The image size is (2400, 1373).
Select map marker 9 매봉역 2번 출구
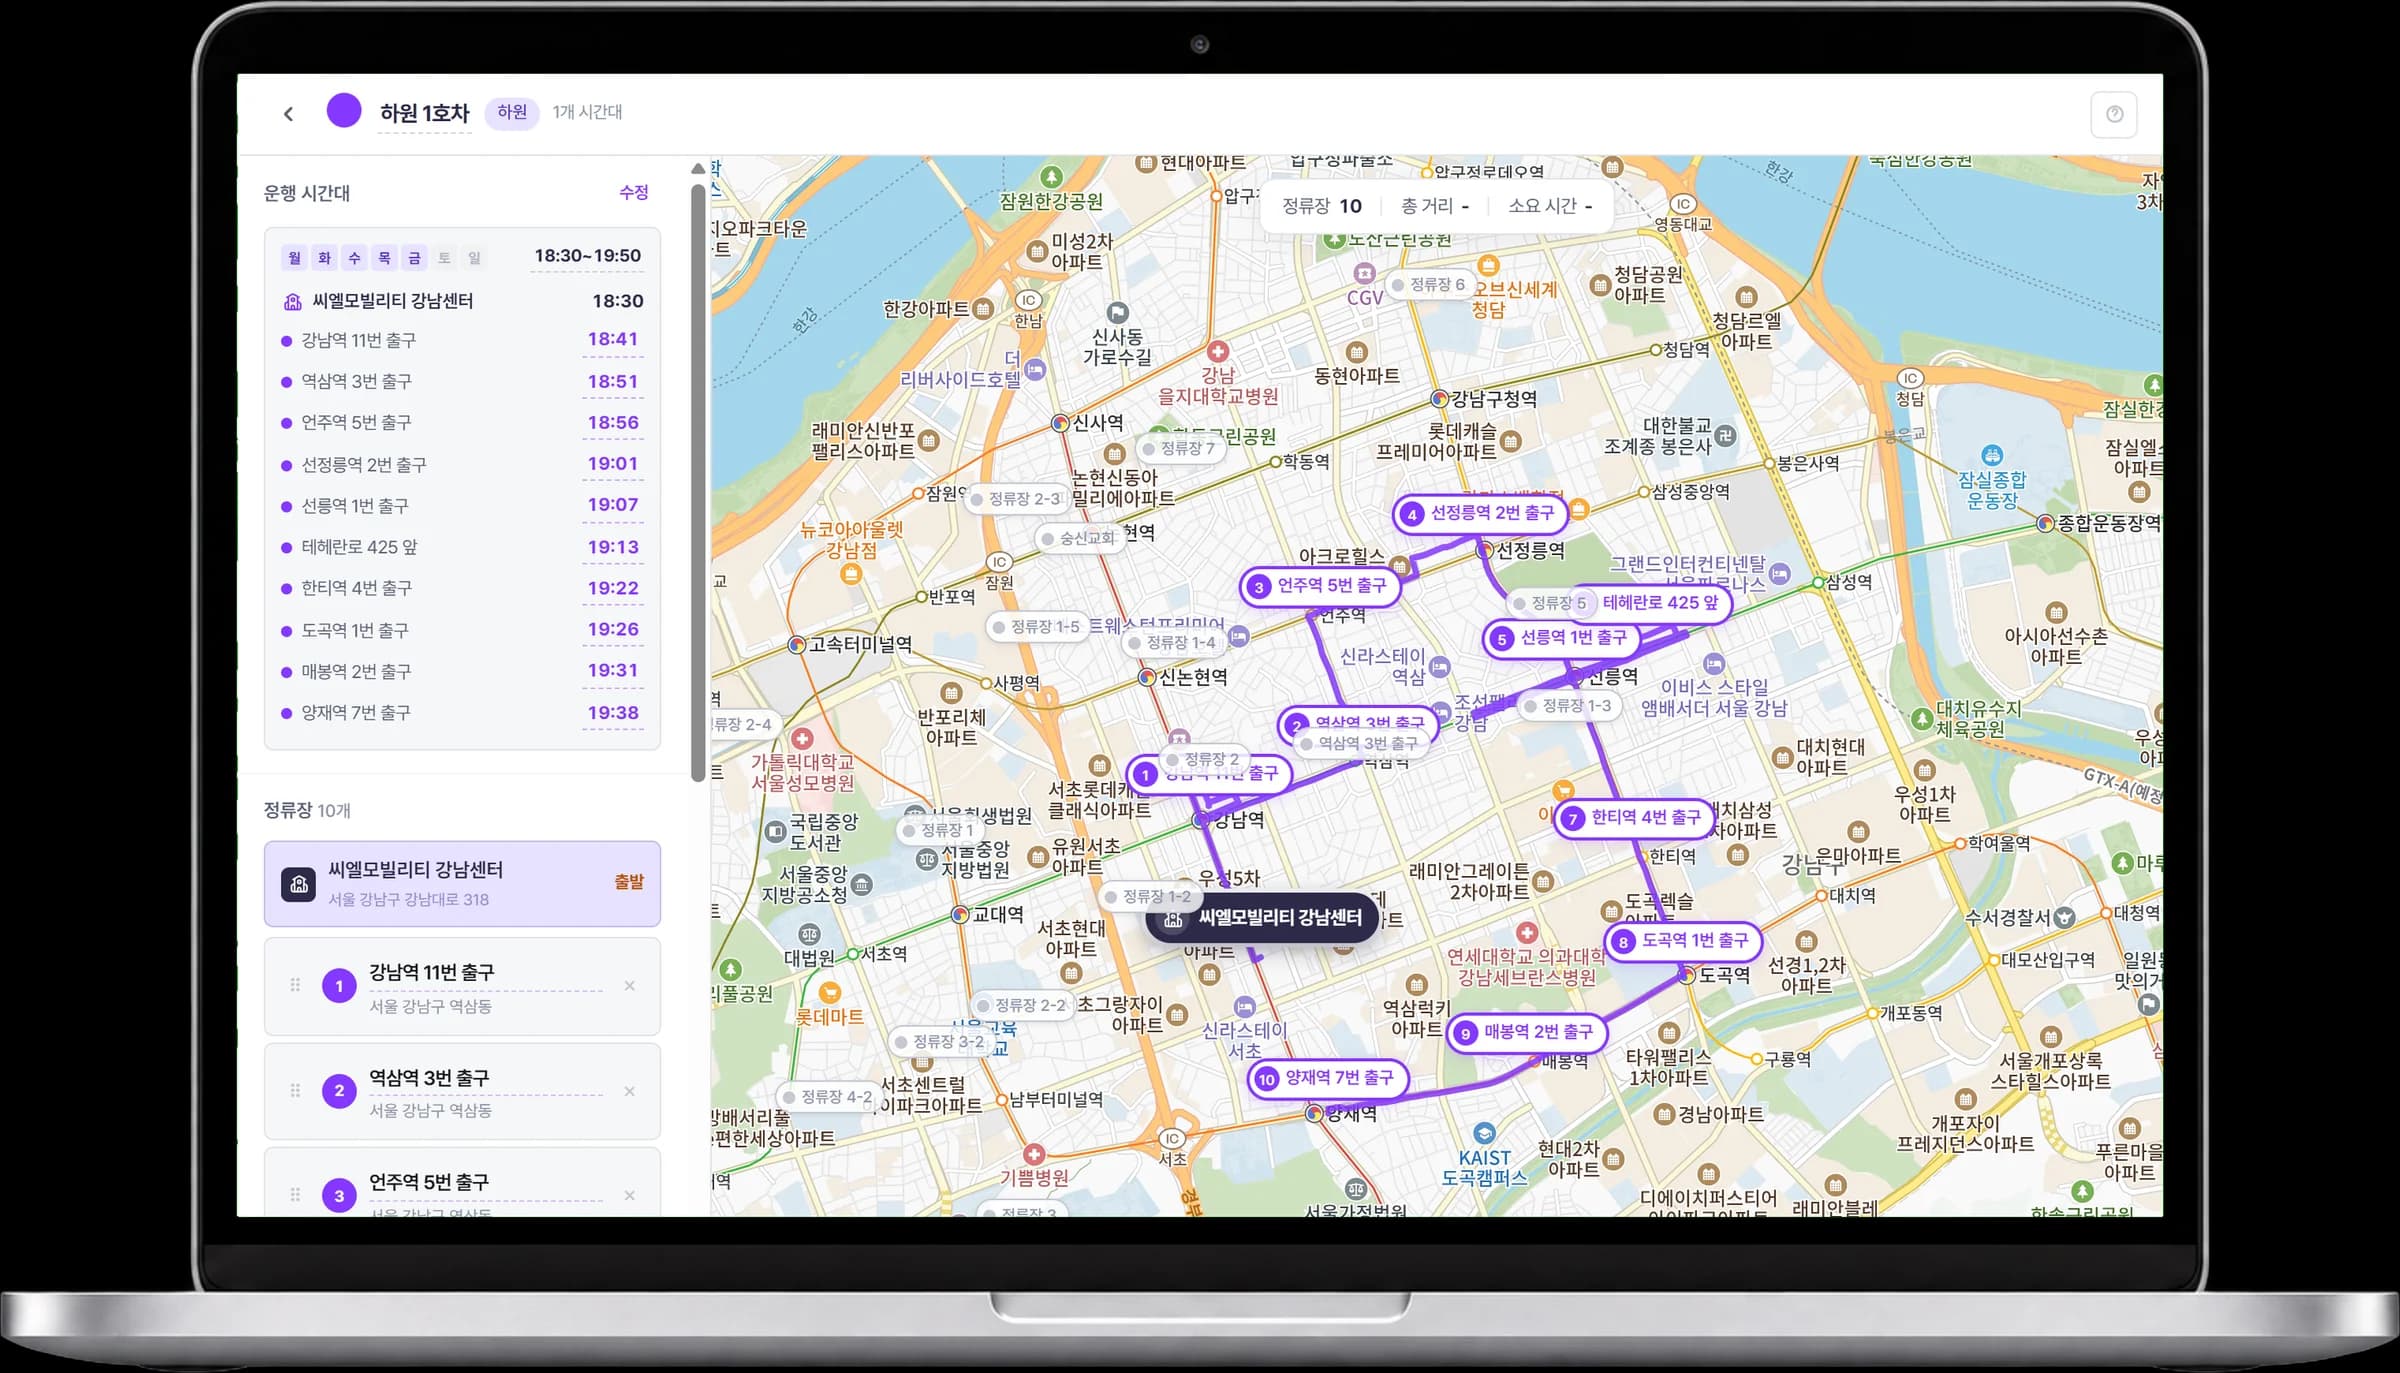[x=1526, y=1032]
